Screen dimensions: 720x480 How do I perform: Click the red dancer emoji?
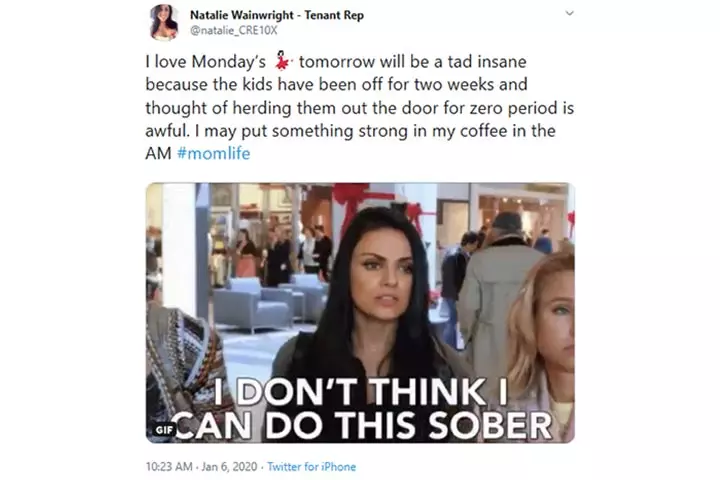pyautogui.click(x=282, y=62)
